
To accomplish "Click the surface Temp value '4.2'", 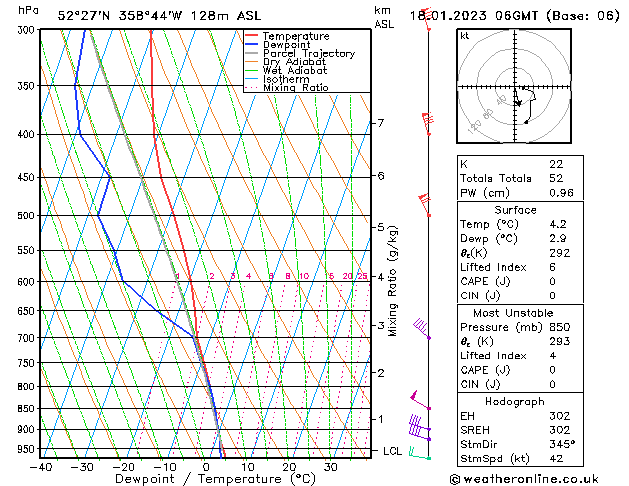I will tap(558, 224).
